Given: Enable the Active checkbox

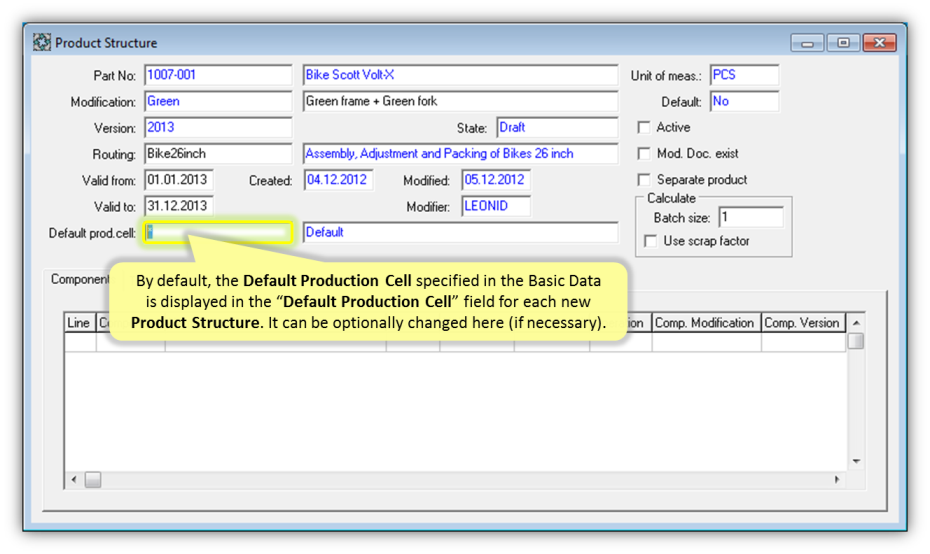Looking at the screenshot, I should (644, 128).
